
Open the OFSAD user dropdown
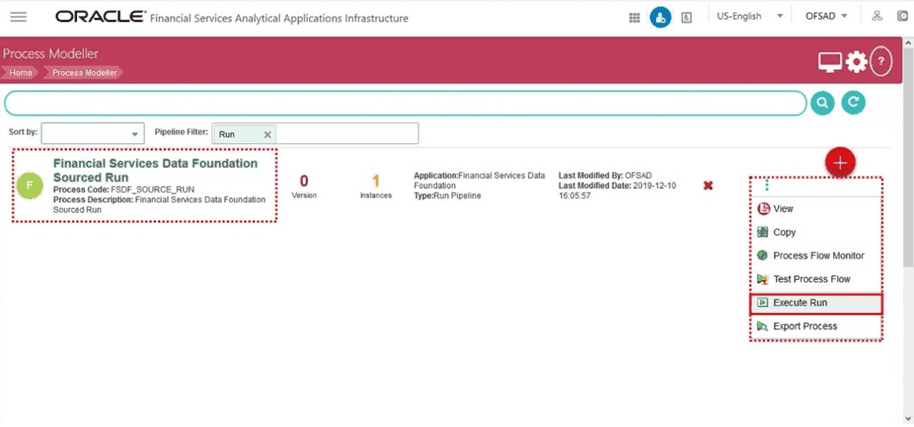[826, 16]
